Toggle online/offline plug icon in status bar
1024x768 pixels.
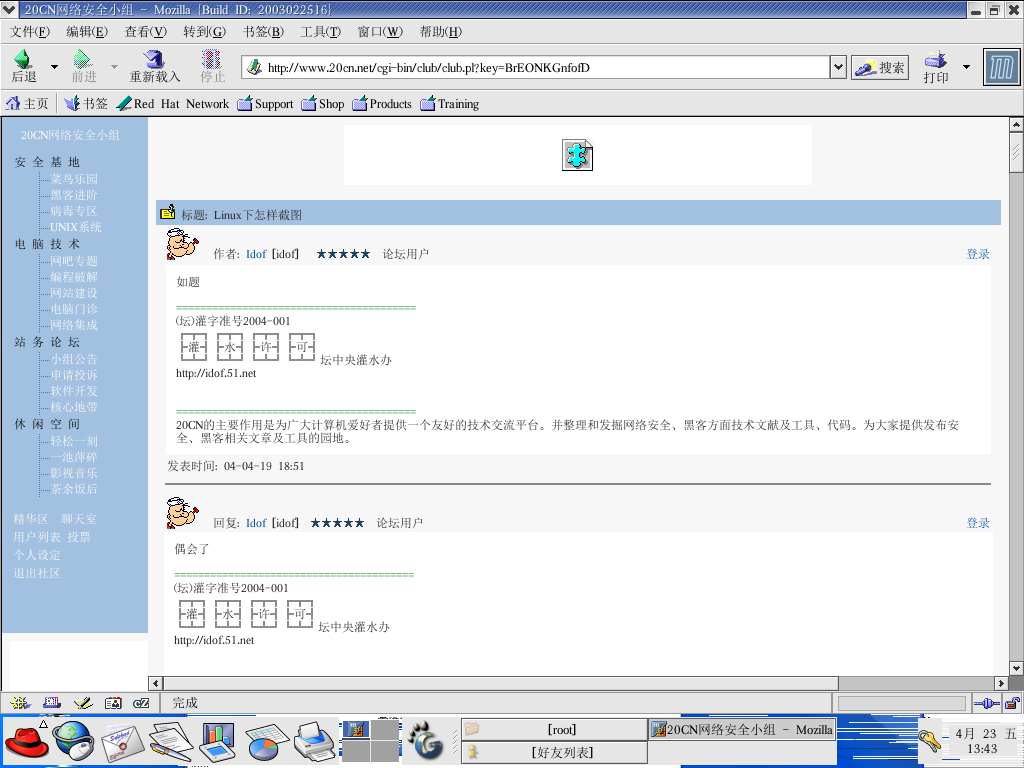986,703
